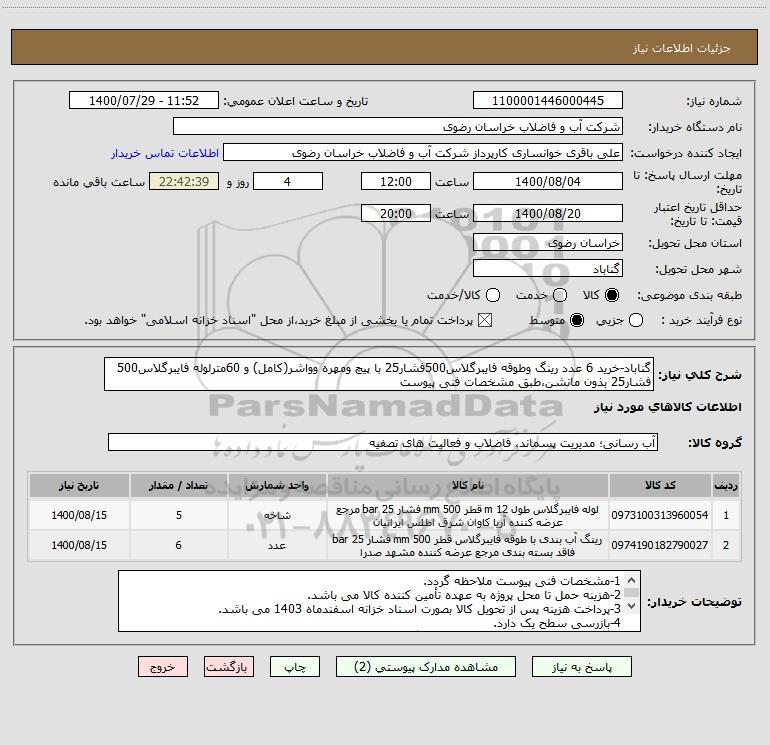Click the شاخه unit cell
Viewport: 770px width, 745px height.
(x=277, y=515)
